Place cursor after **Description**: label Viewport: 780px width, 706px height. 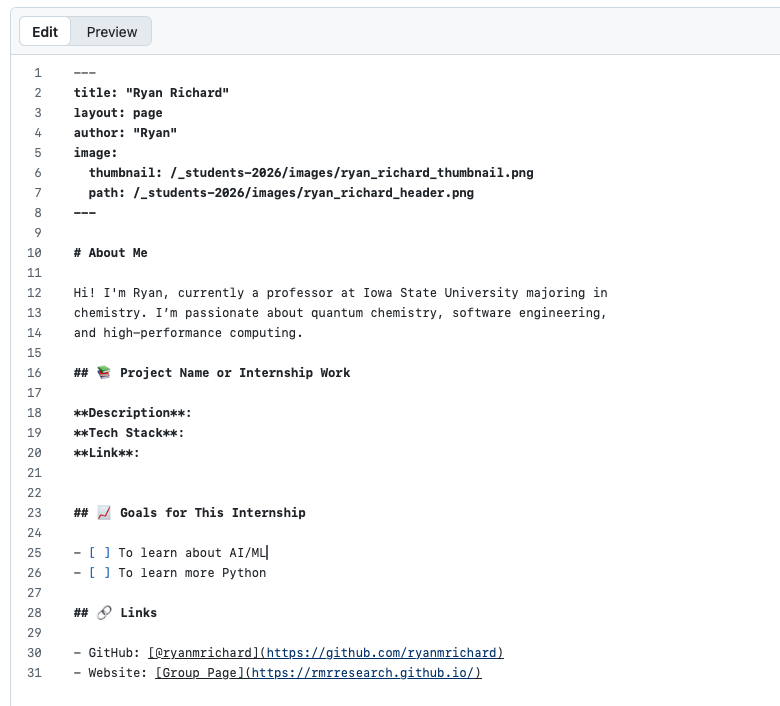tap(193, 413)
